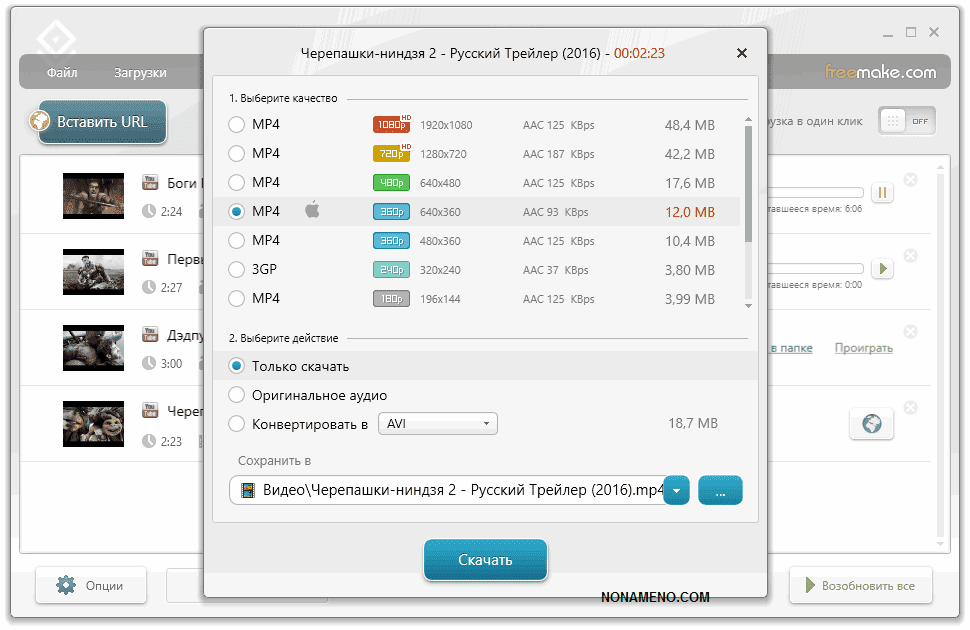This screenshot has width=970, height=630.
Task: Close the quality dialog with X
Action: (741, 53)
